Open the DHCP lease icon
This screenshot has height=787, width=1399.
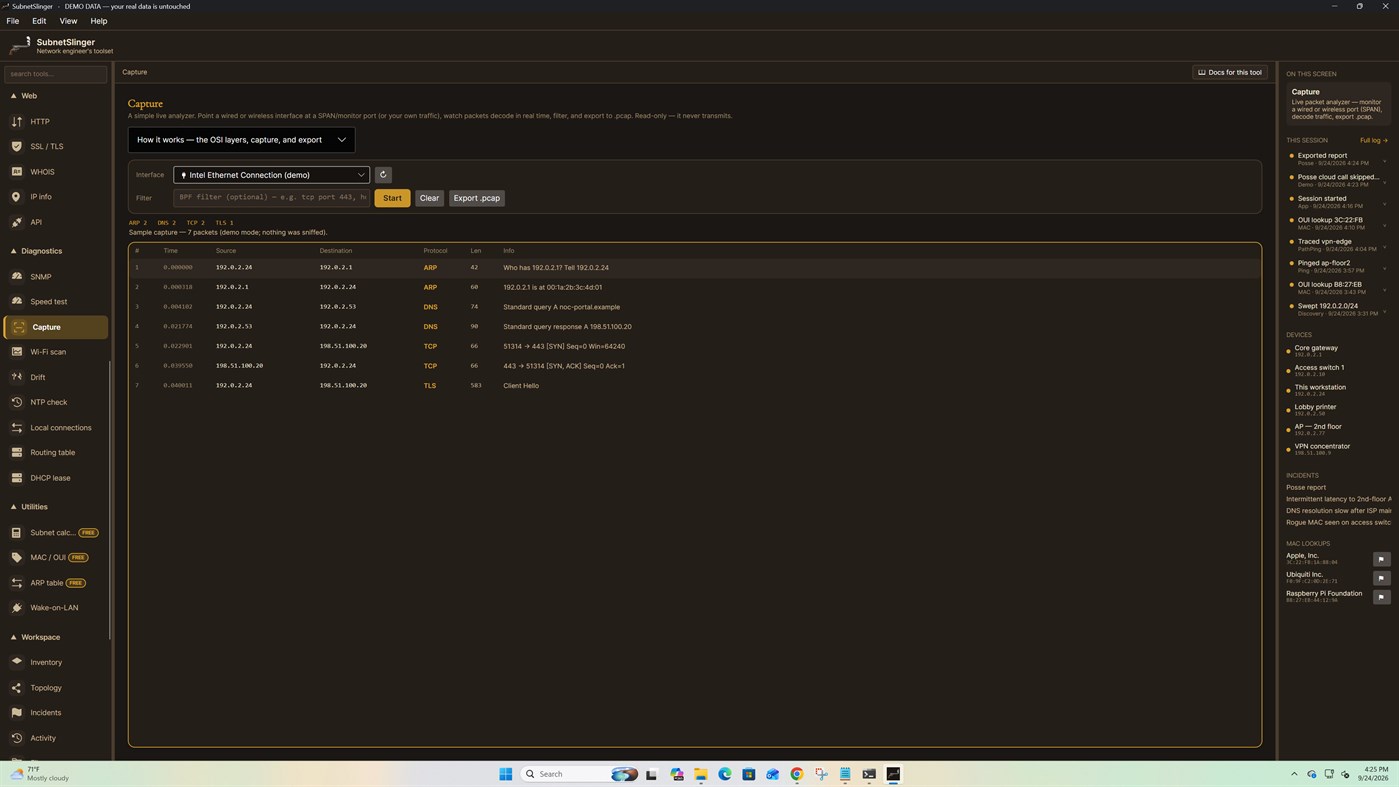point(17,478)
